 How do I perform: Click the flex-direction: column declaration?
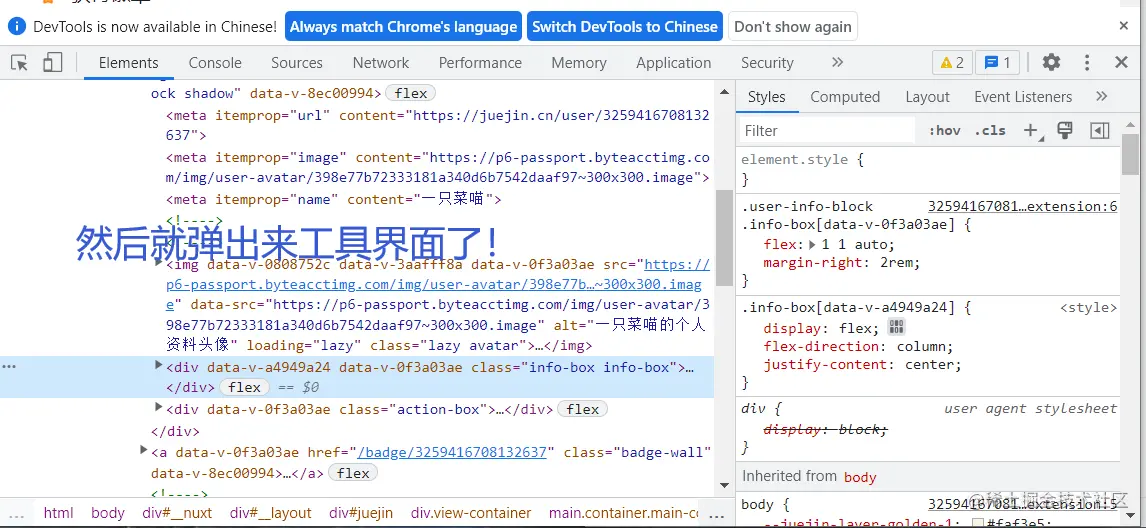[x=859, y=346]
